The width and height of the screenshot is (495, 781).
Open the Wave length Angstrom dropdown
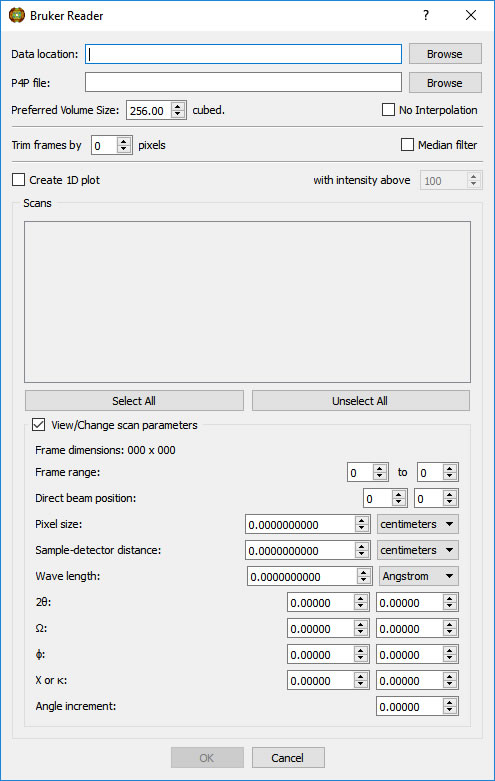418,576
